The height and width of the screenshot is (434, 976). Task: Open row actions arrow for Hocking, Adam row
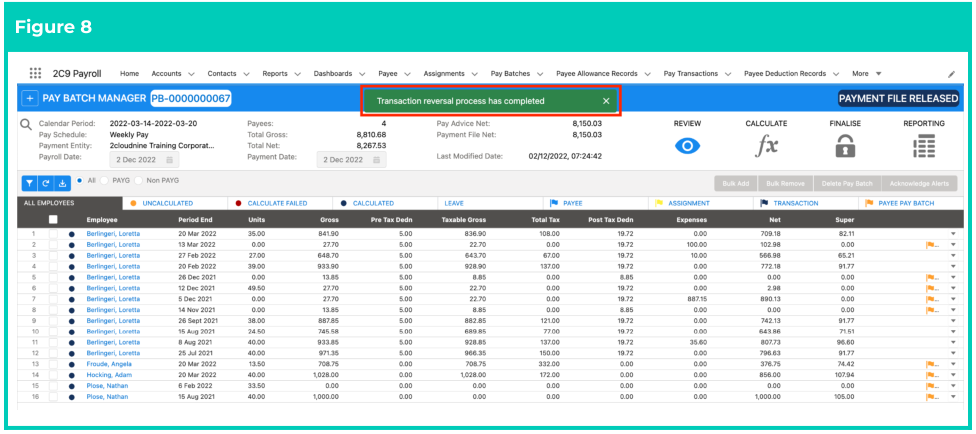(x=952, y=375)
